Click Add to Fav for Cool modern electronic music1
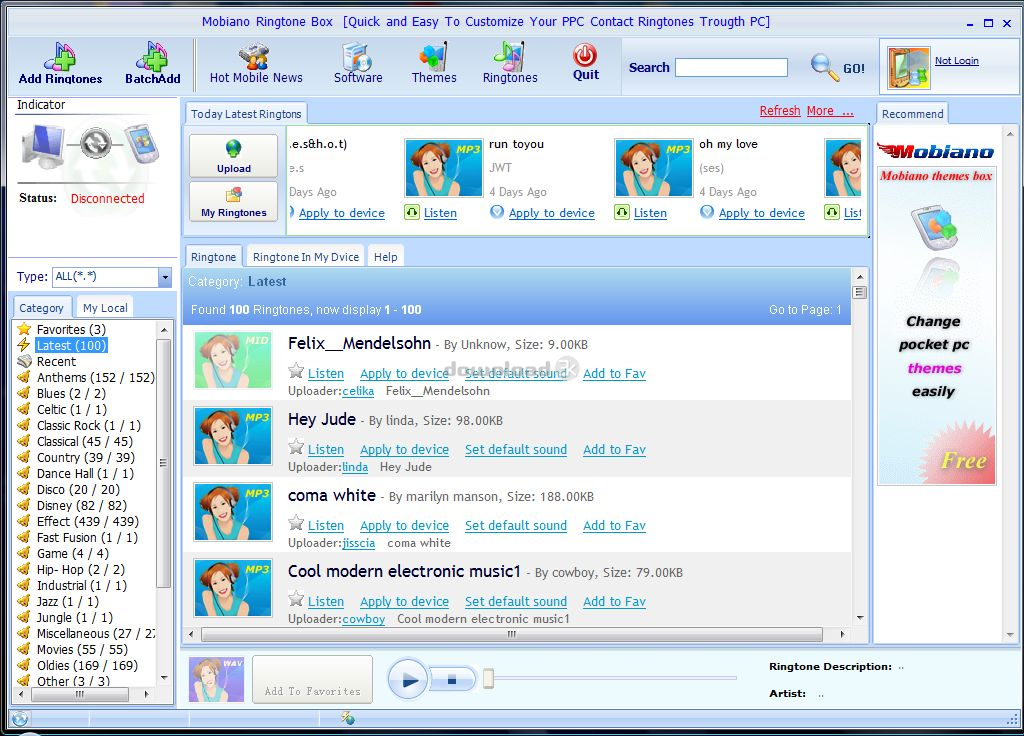 (x=615, y=601)
